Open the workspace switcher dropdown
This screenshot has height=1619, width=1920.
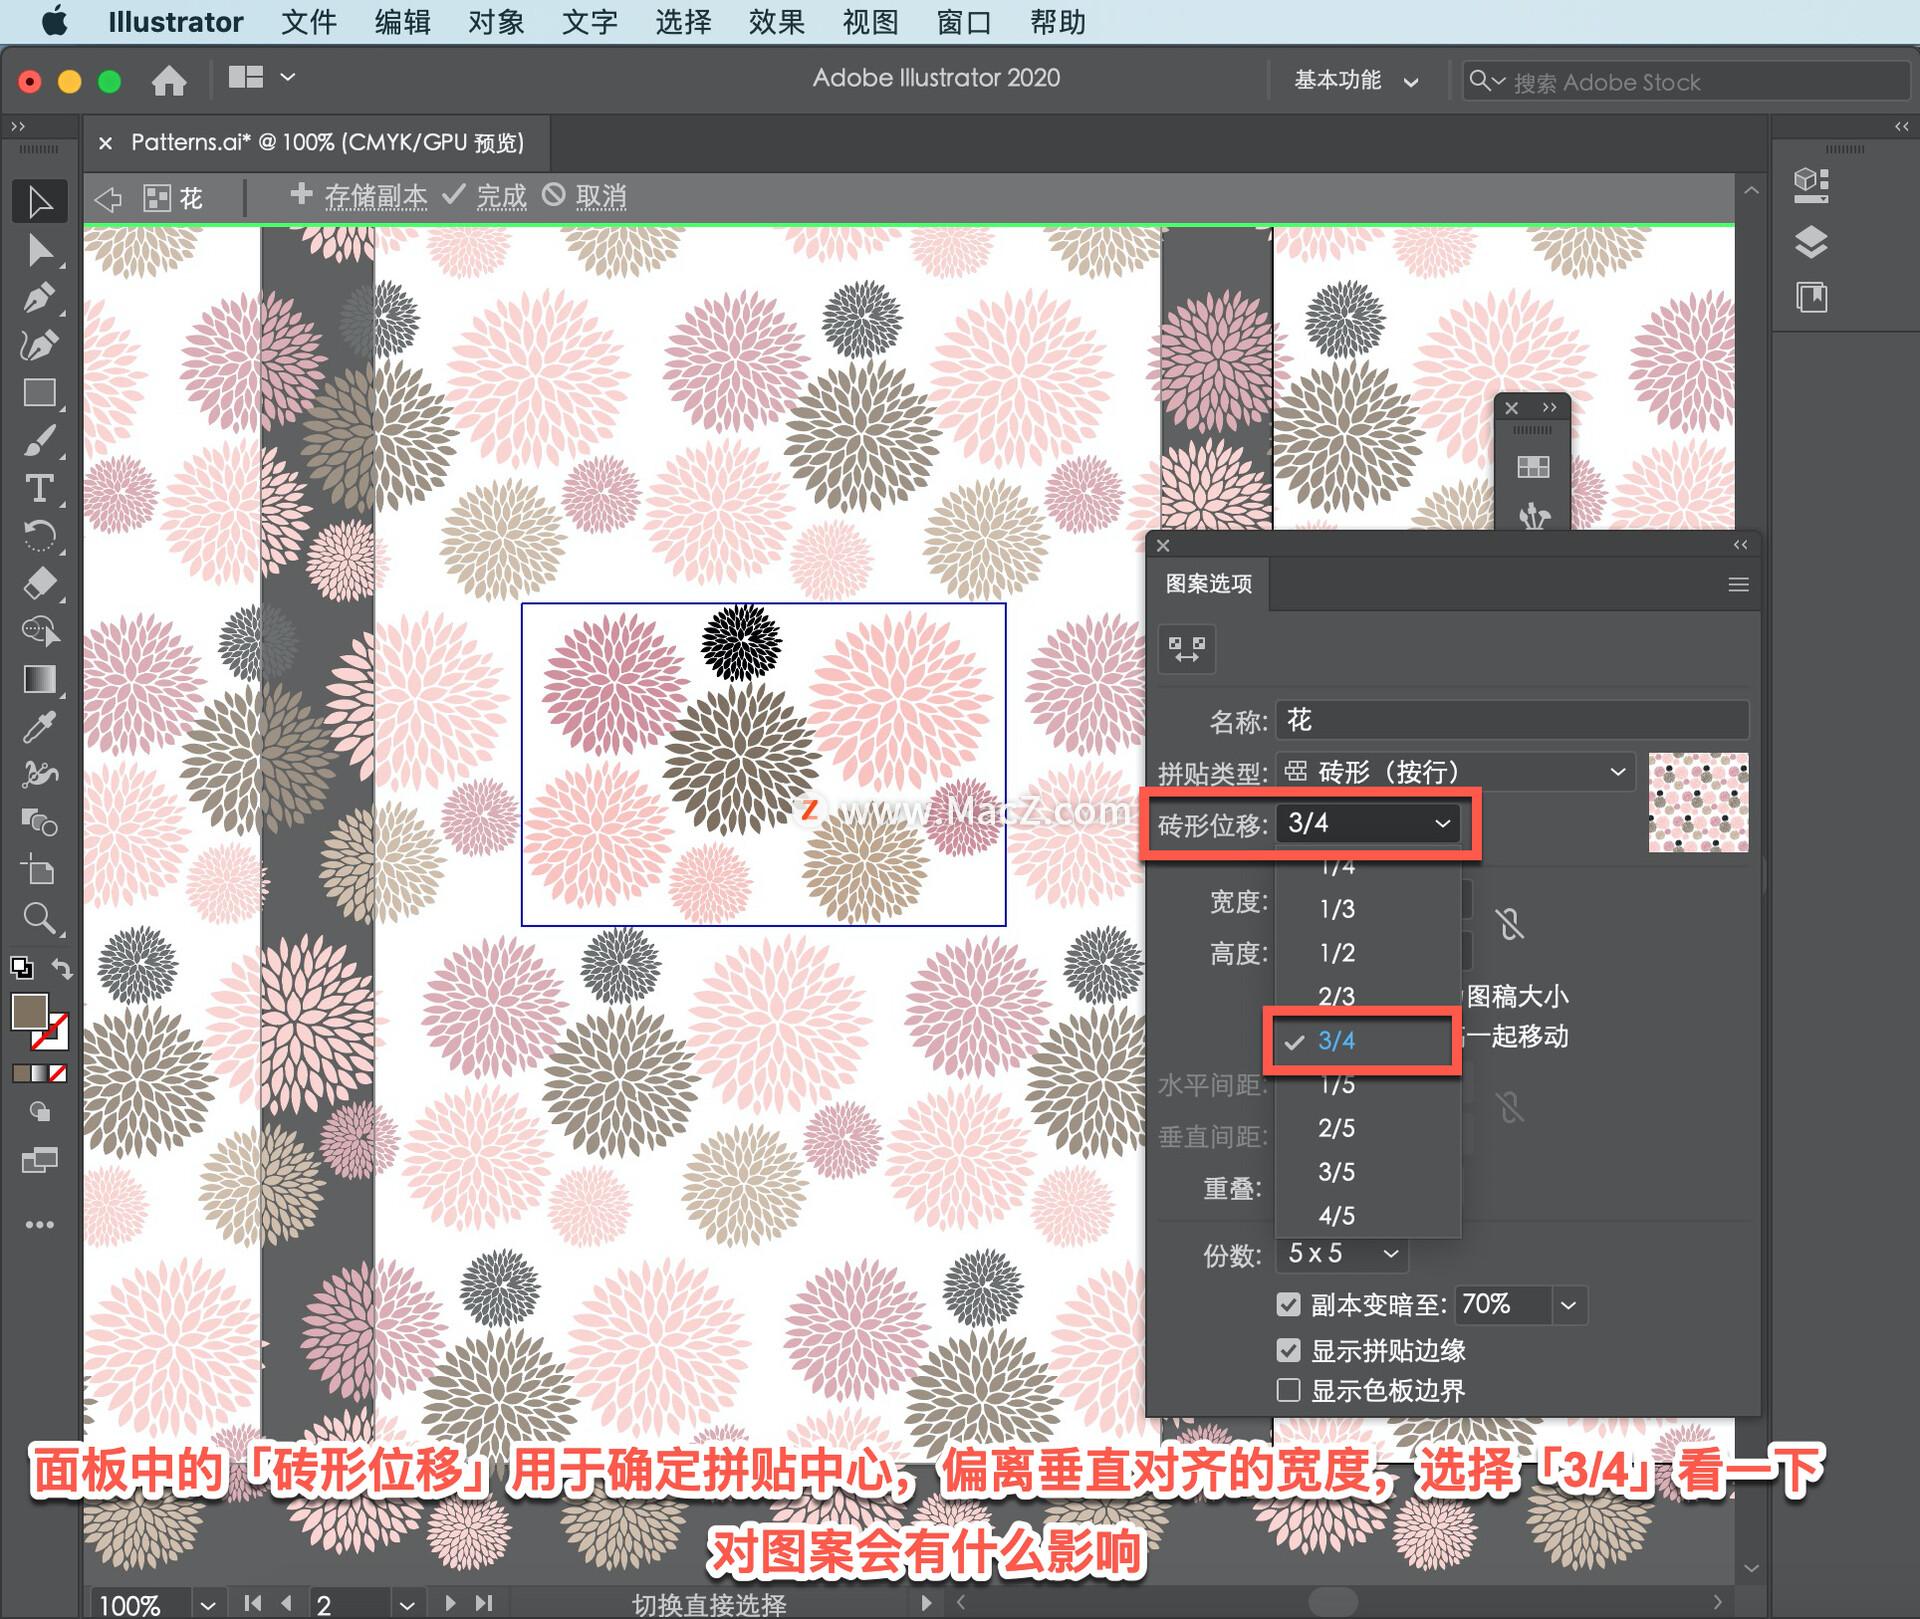pos(1356,81)
